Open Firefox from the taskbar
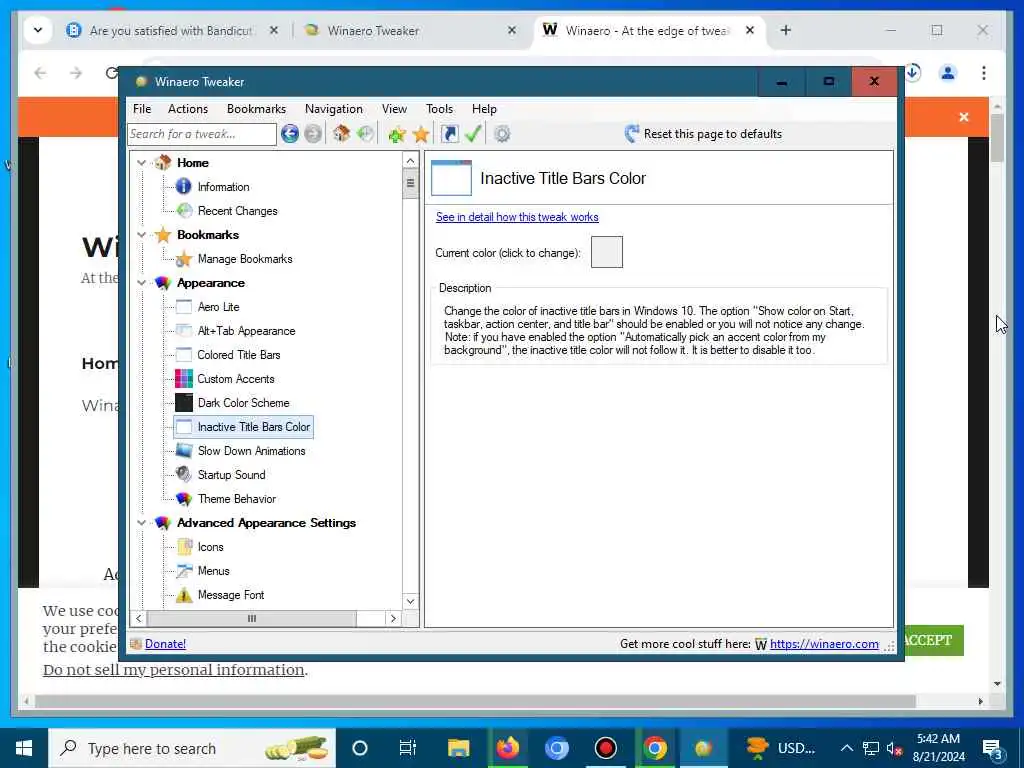 507,748
